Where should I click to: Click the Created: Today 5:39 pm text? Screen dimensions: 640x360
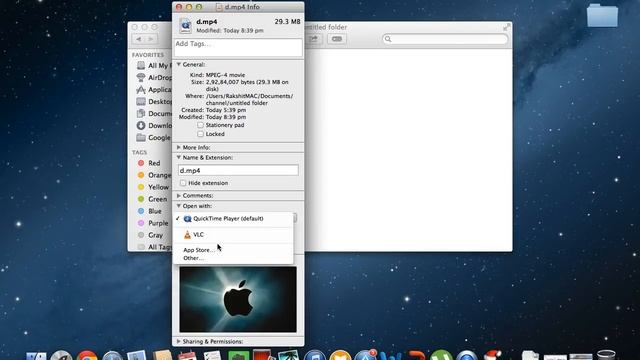coord(213,110)
